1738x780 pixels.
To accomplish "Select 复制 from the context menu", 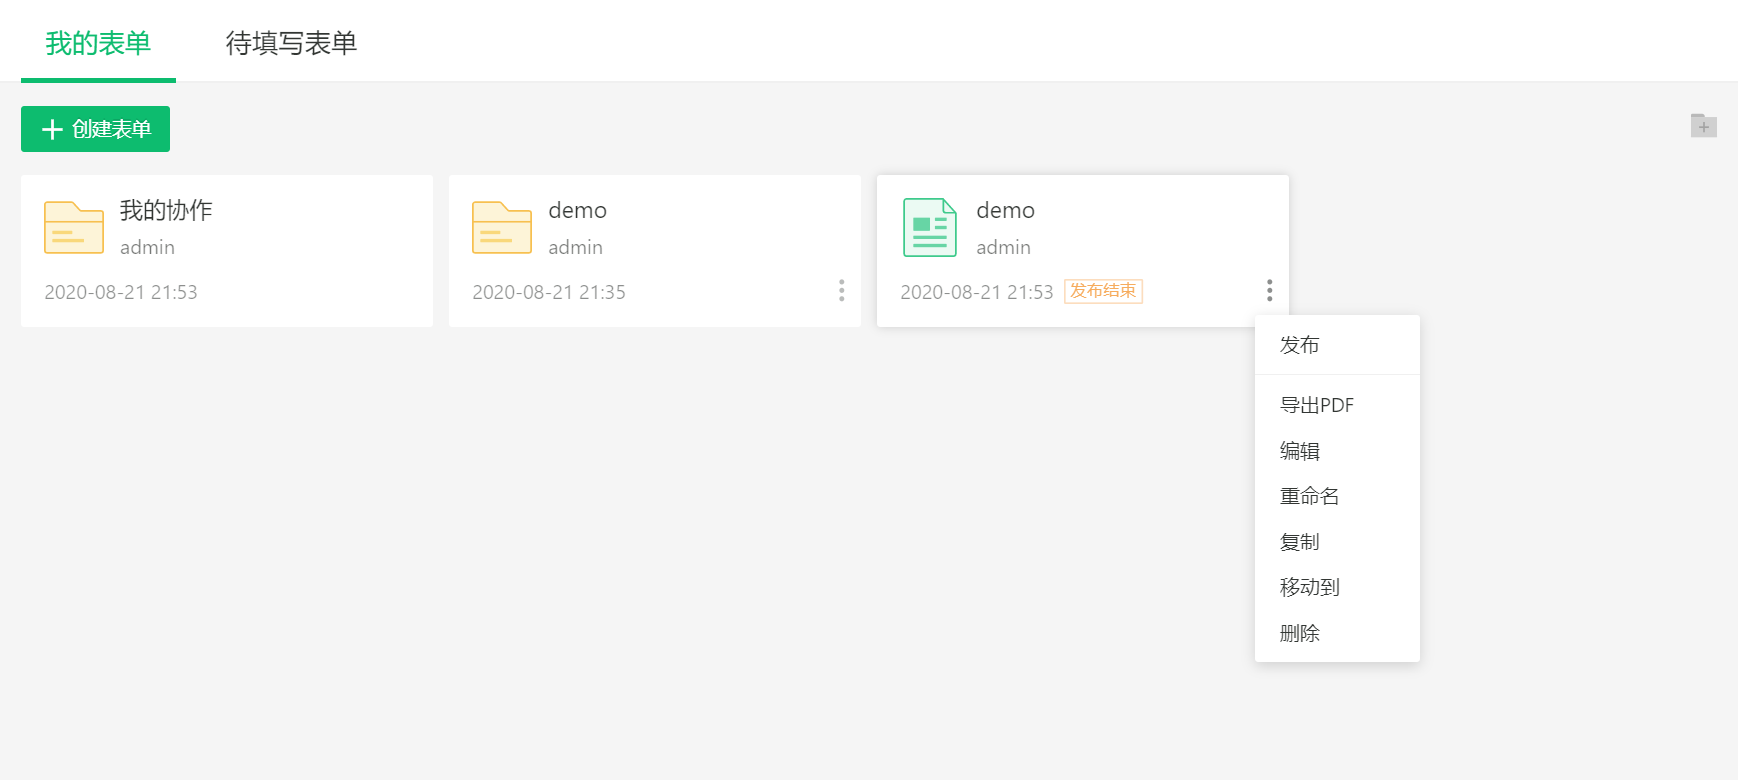I will click(x=1337, y=542).
